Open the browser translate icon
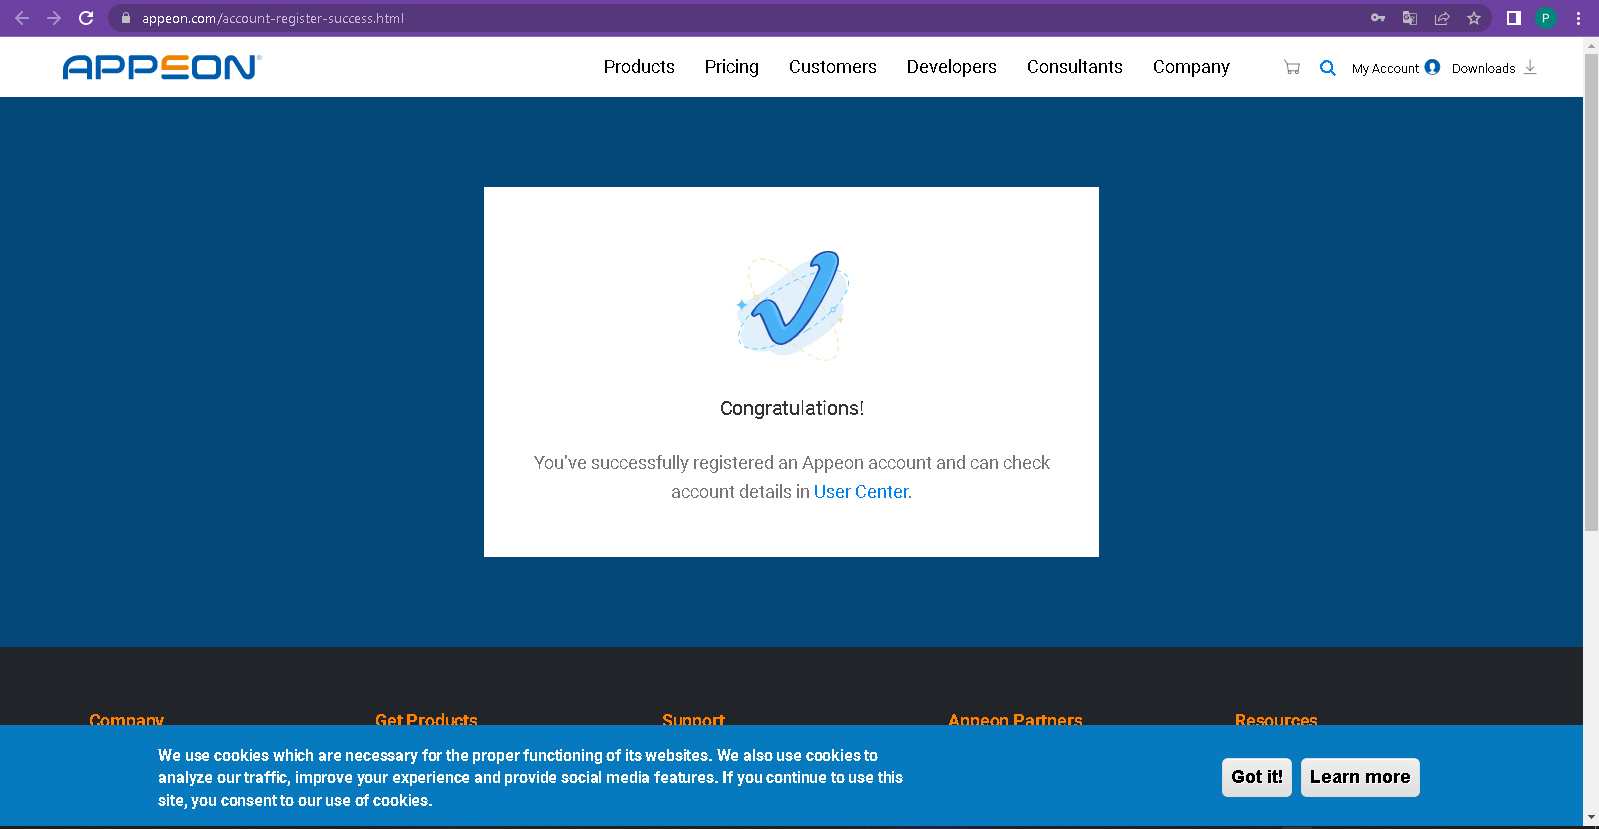The height and width of the screenshot is (829, 1599). click(x=1410, y=18)
